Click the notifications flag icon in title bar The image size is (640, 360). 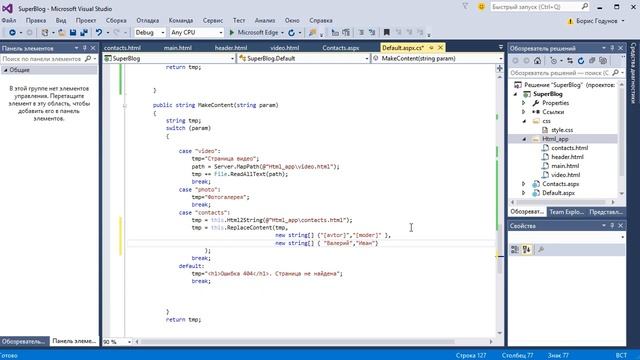(x=465, y=7)
